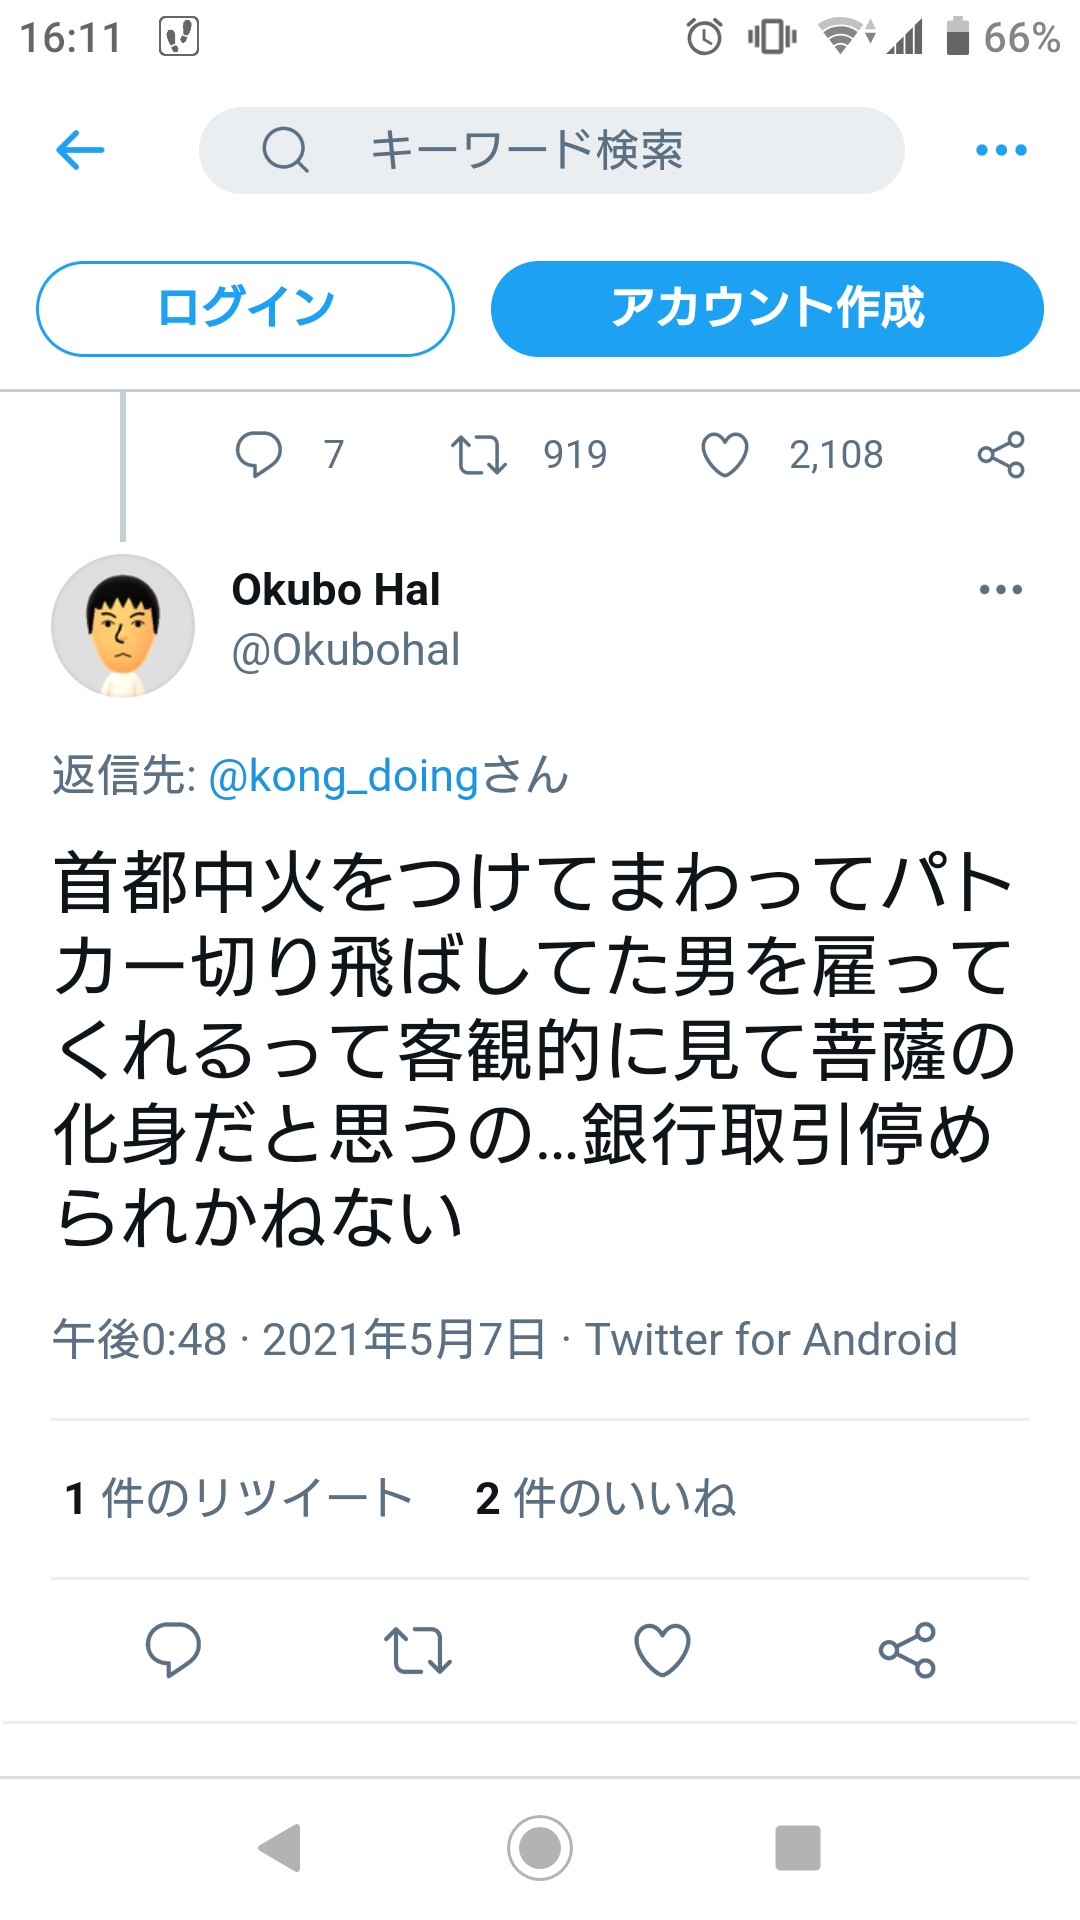
Task: Like Okubo Hal's tweet
Action: pyautogui.click(x=663, y=1650)
